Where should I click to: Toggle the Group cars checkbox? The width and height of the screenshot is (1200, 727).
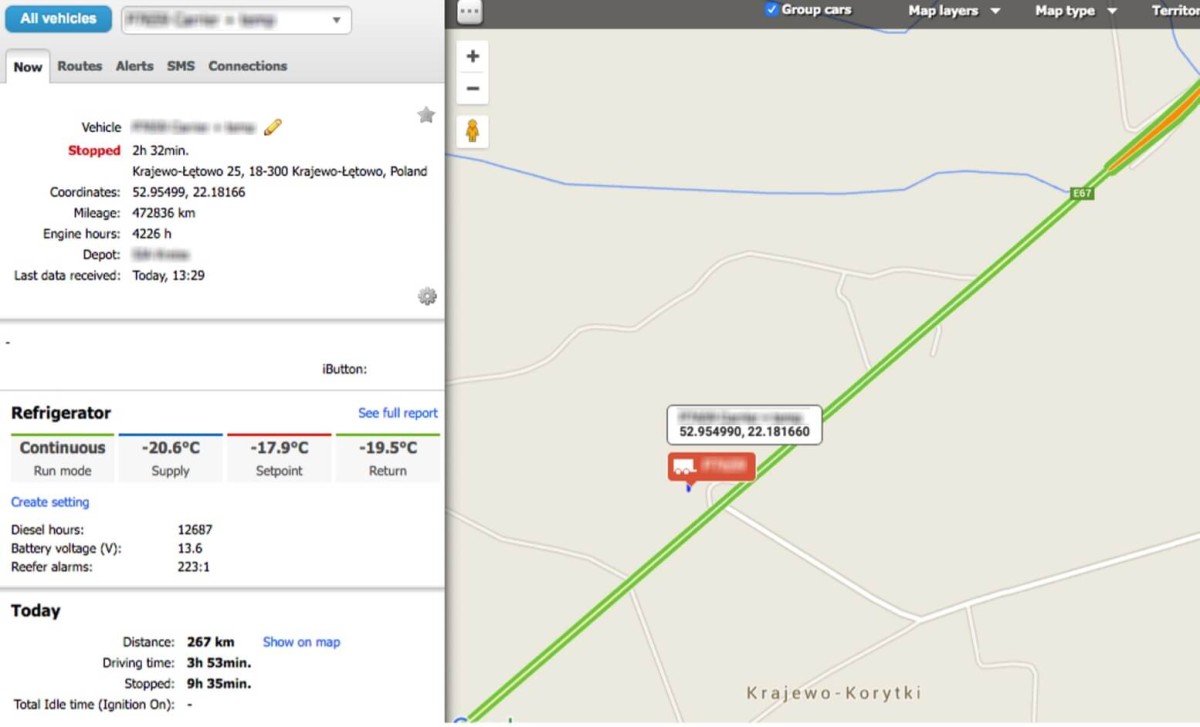771,10
